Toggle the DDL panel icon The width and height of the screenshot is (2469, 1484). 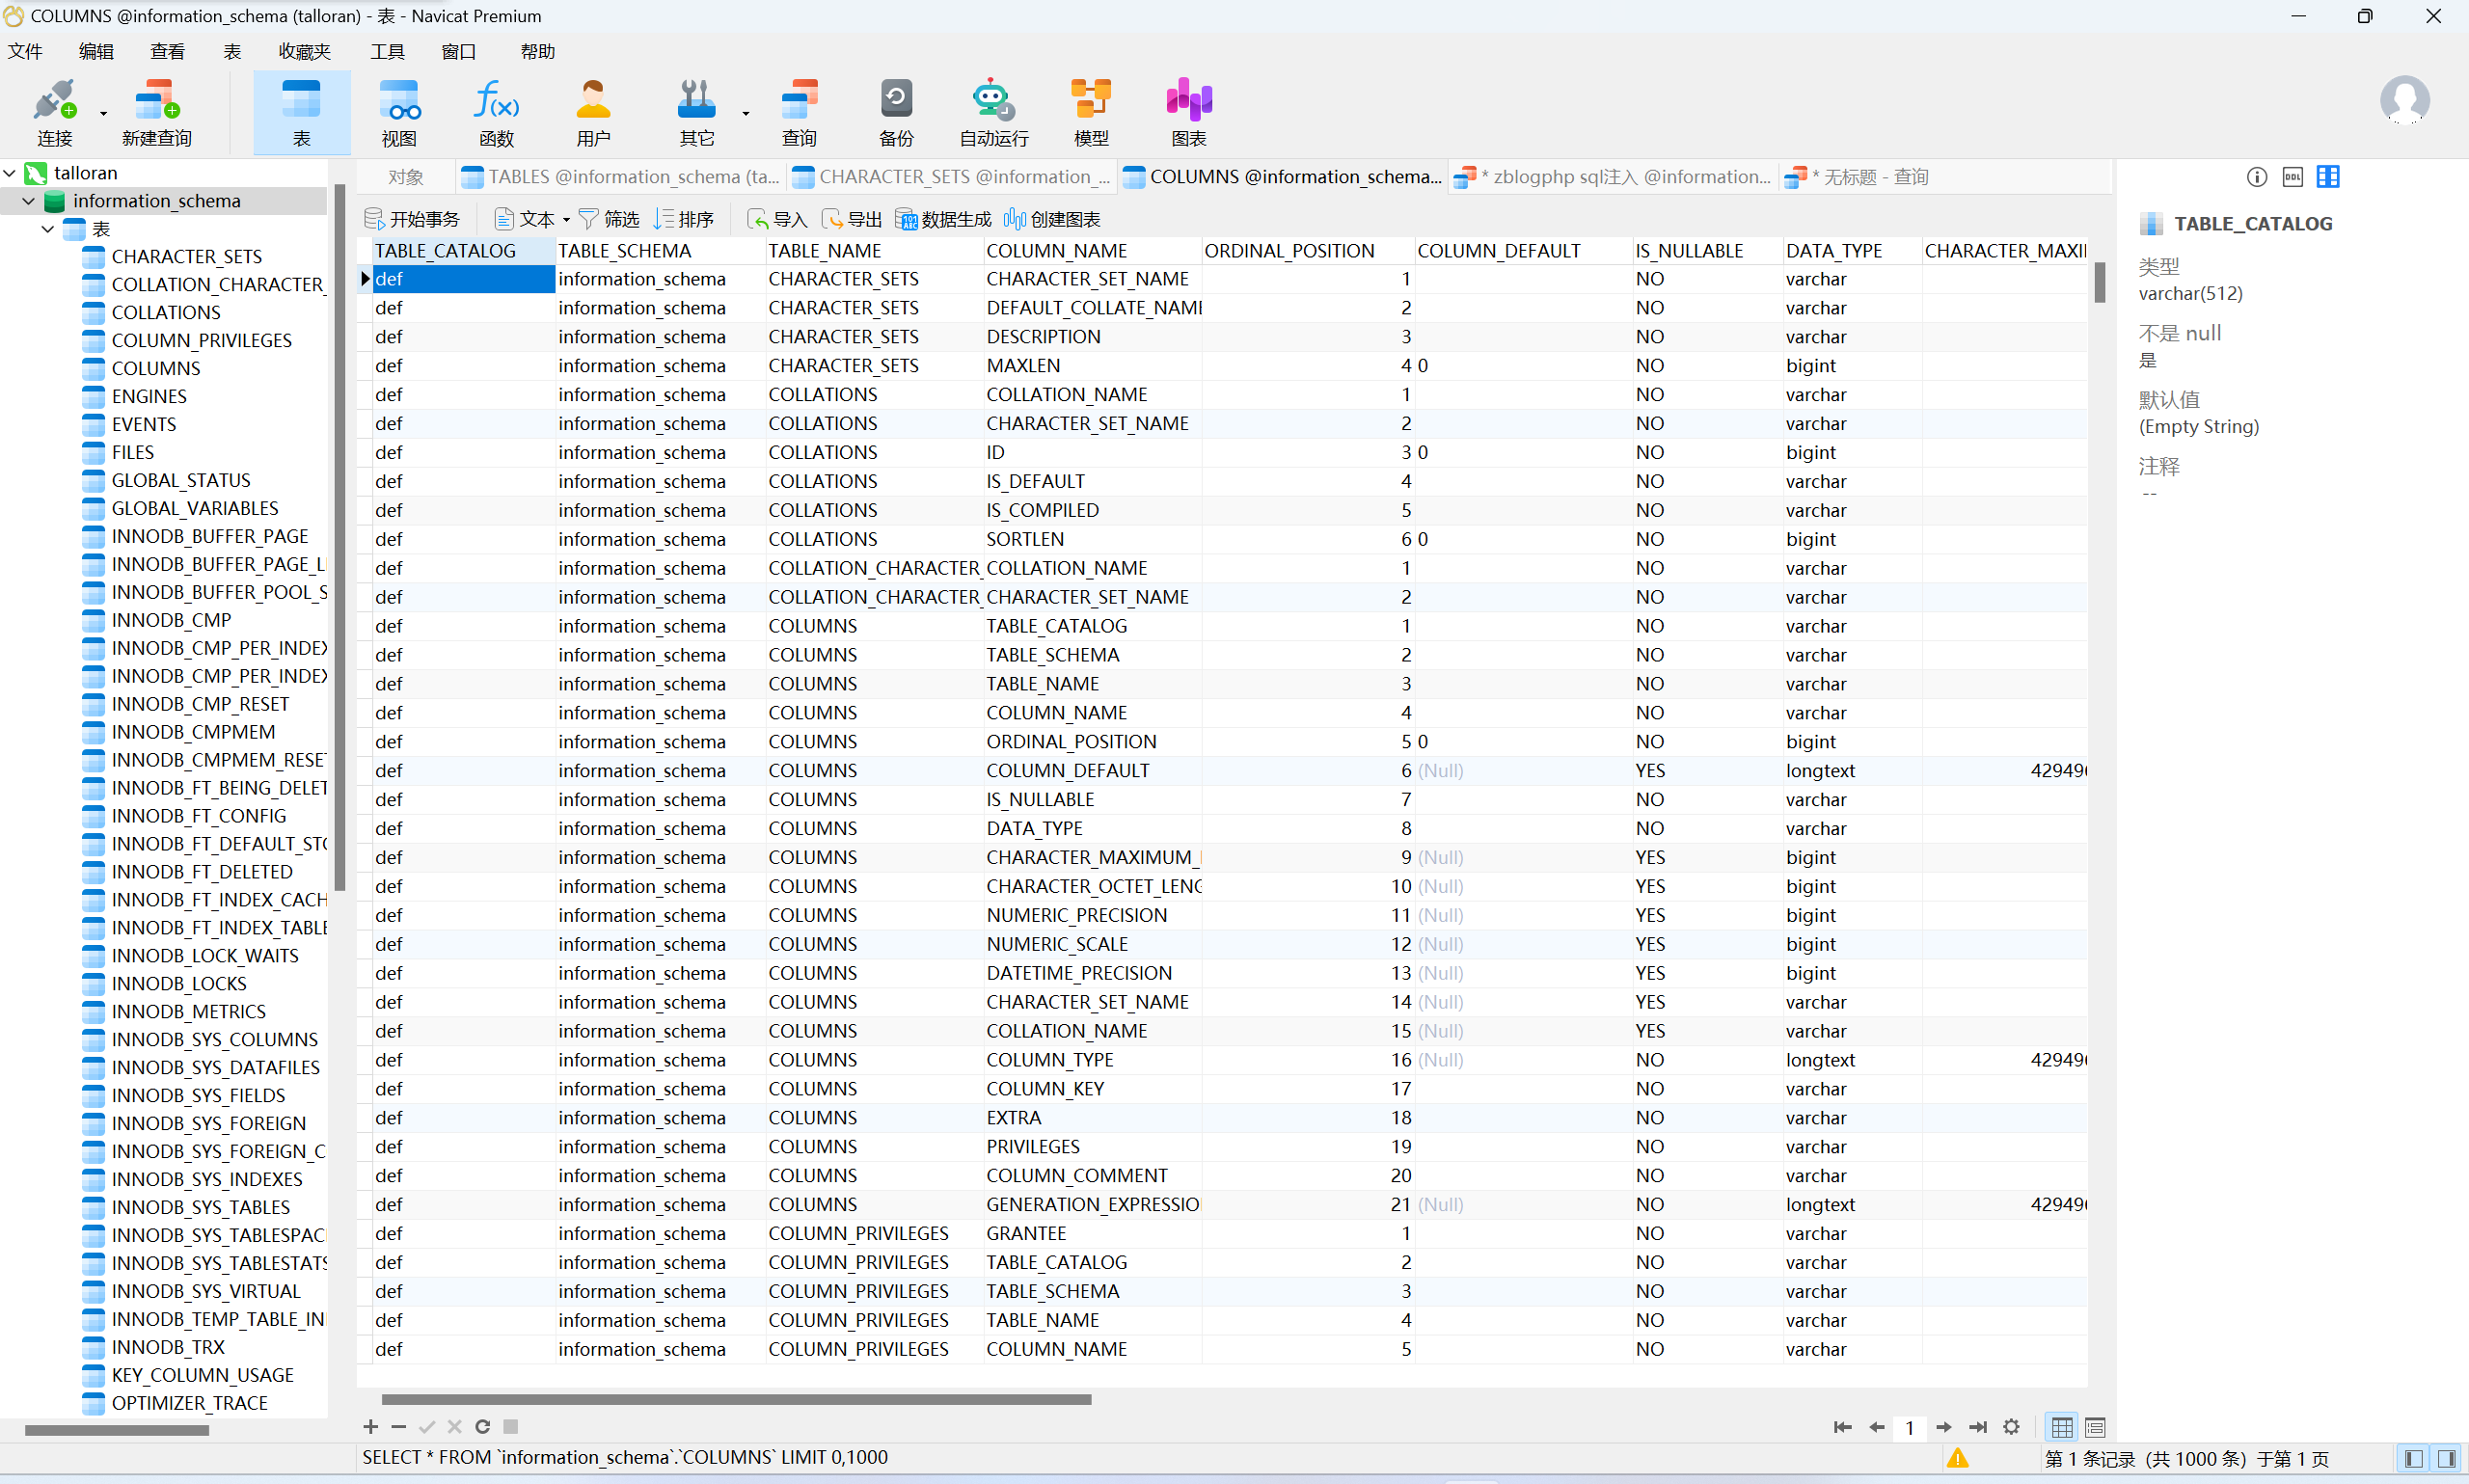pos(2292,177)
